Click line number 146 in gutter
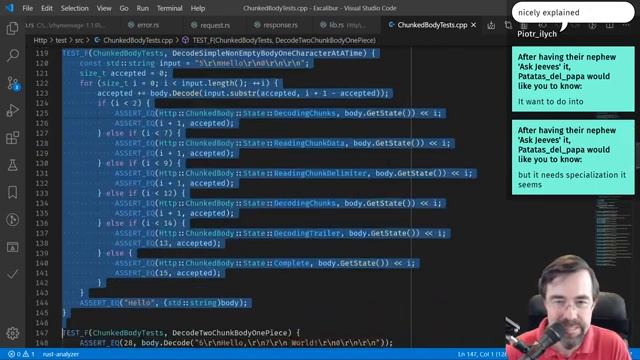Screen dimensions: 640x360 point(42,323)
